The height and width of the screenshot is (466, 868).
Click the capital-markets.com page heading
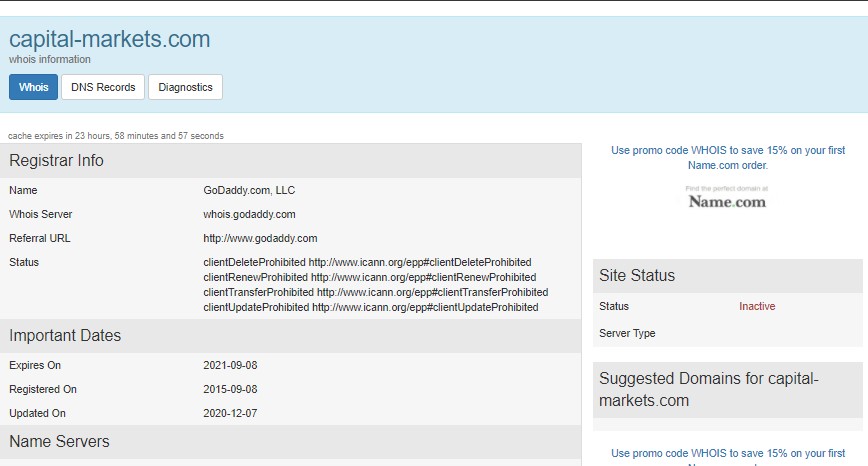[110, 39]
